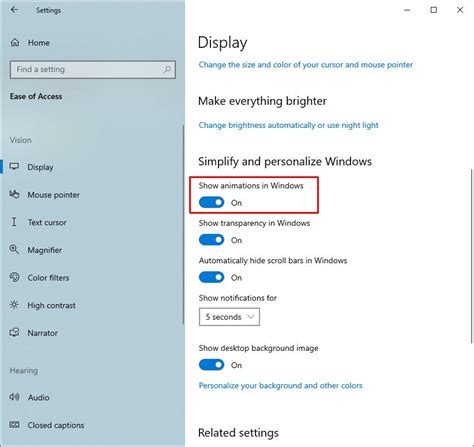474x447 pixels.
Task: Turn off Show desktop background image
Action: coord(211,365)
